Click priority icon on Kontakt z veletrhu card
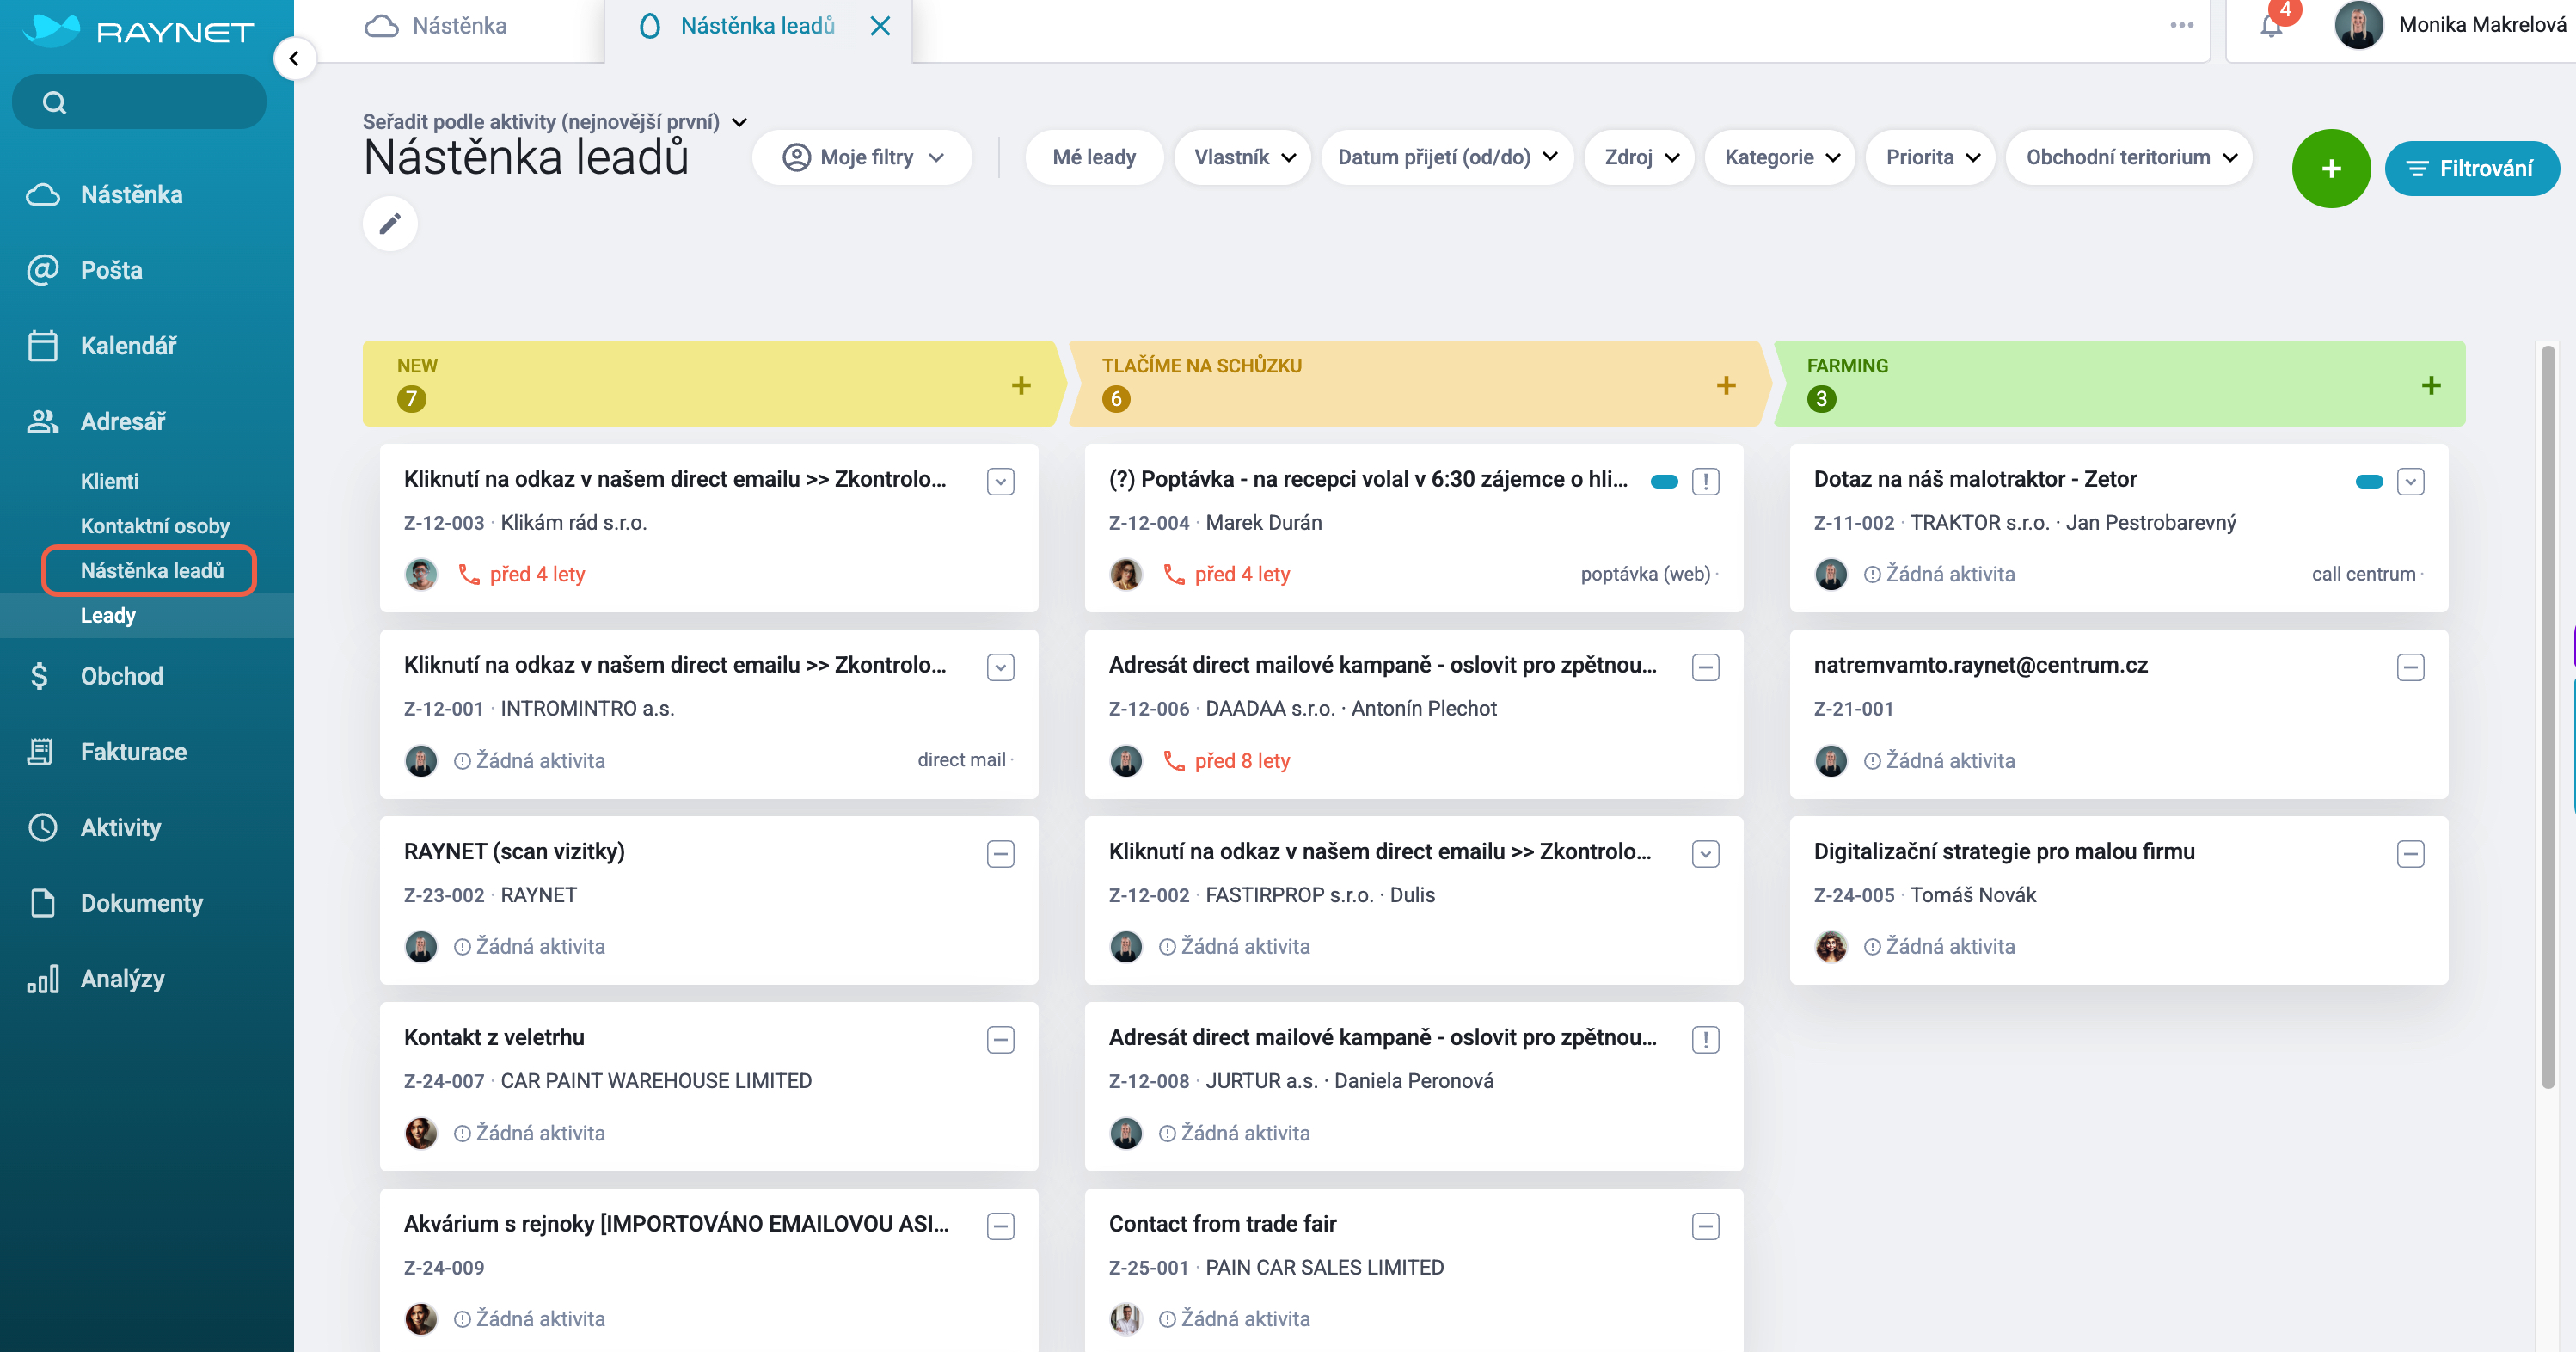 [1001, 1040]
